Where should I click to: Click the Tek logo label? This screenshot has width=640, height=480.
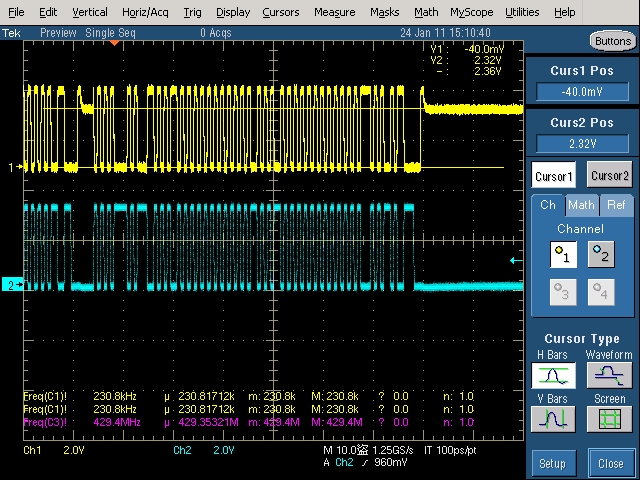[x=11, y=33]
